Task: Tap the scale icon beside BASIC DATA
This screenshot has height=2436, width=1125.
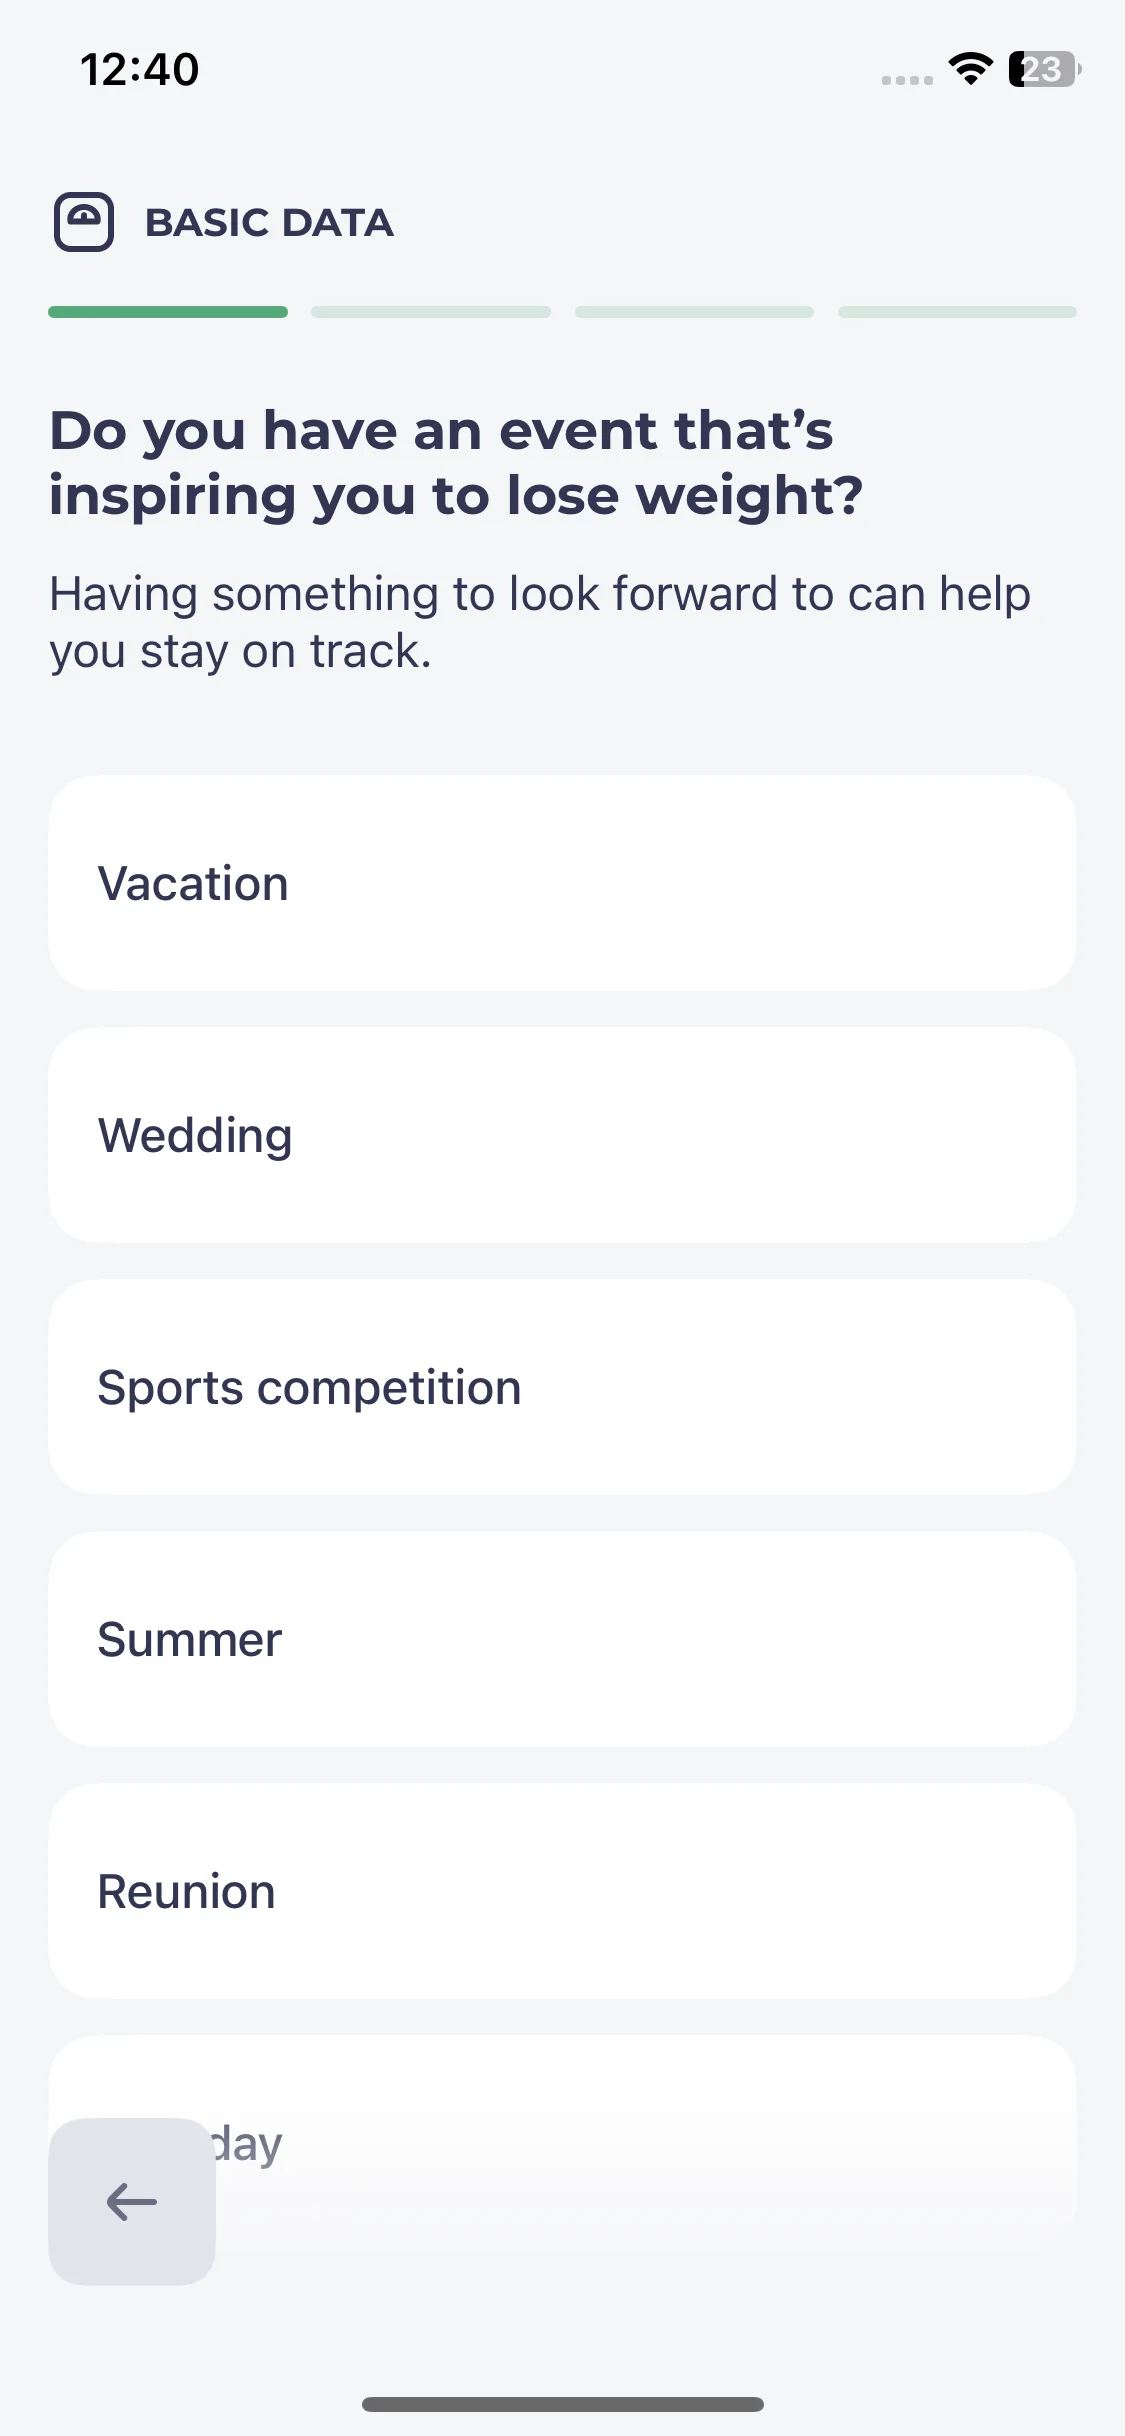Action: (84, 222)
